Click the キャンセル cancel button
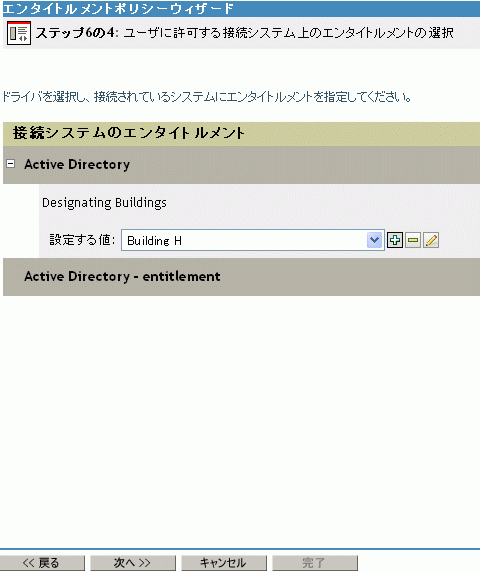 coord(224,563)
